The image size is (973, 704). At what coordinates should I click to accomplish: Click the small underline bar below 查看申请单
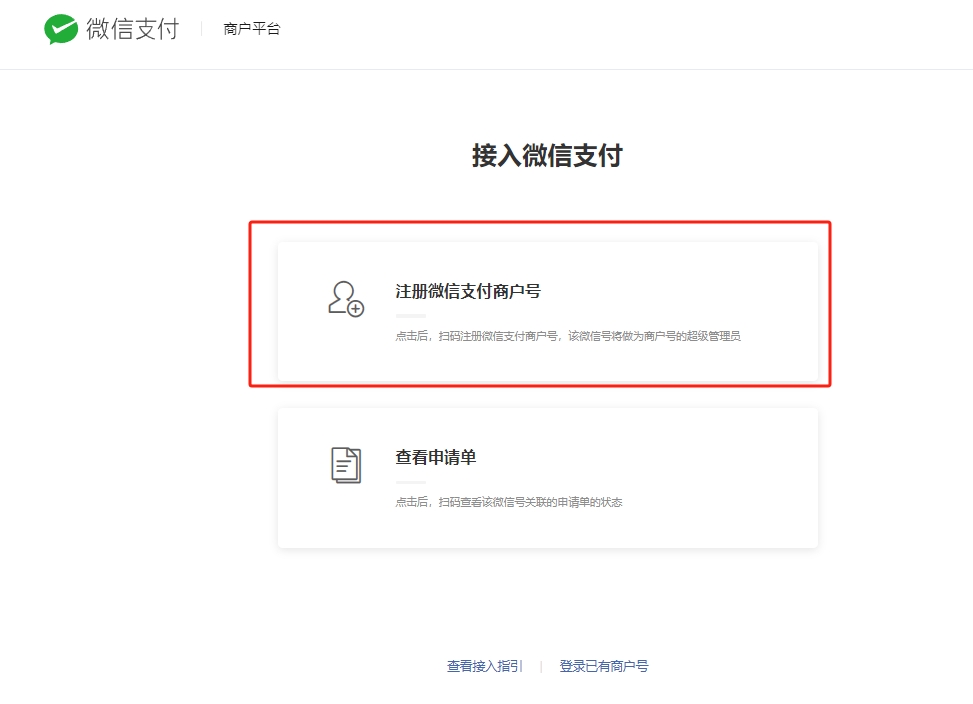click(410, 482)
